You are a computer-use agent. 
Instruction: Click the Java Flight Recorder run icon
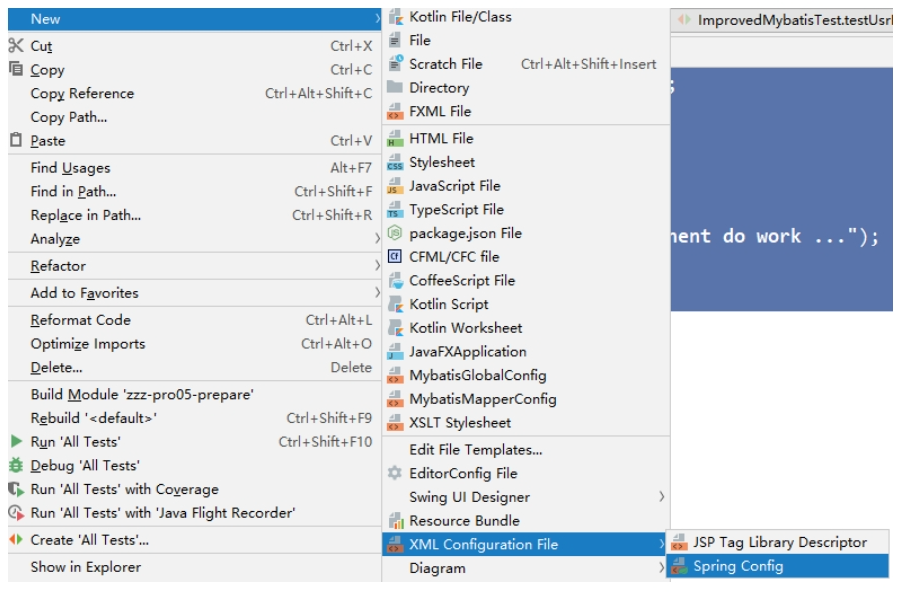(x=16, y=513)
